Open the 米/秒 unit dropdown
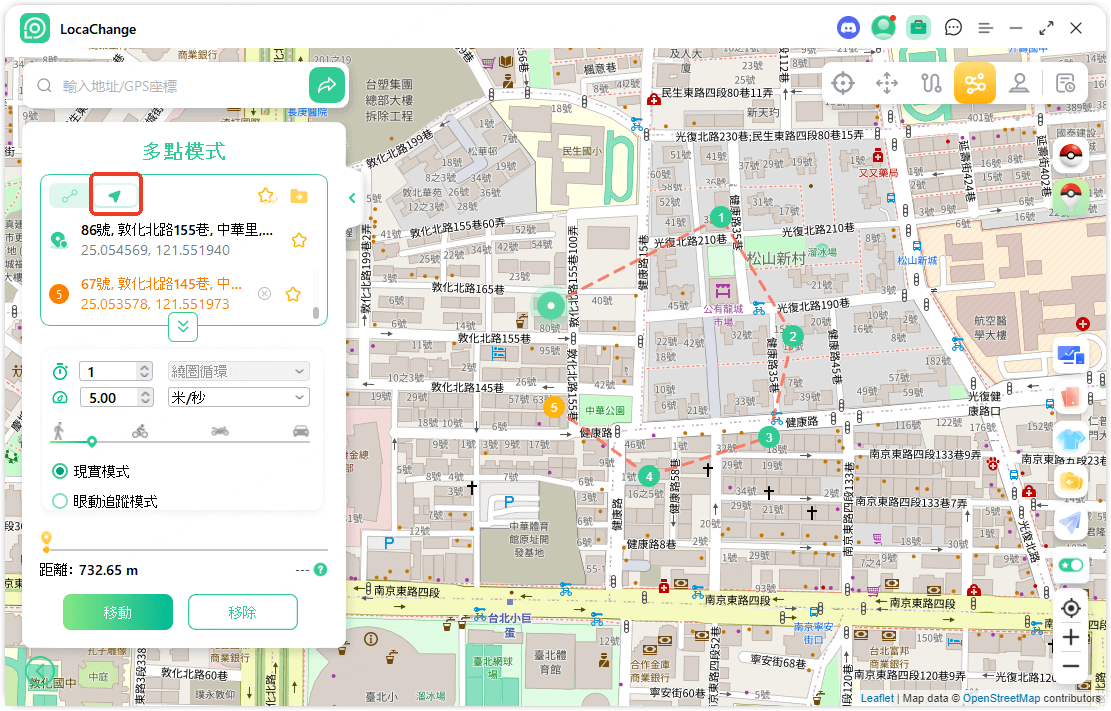This screenshot has width=1111, height=711. 239,398
